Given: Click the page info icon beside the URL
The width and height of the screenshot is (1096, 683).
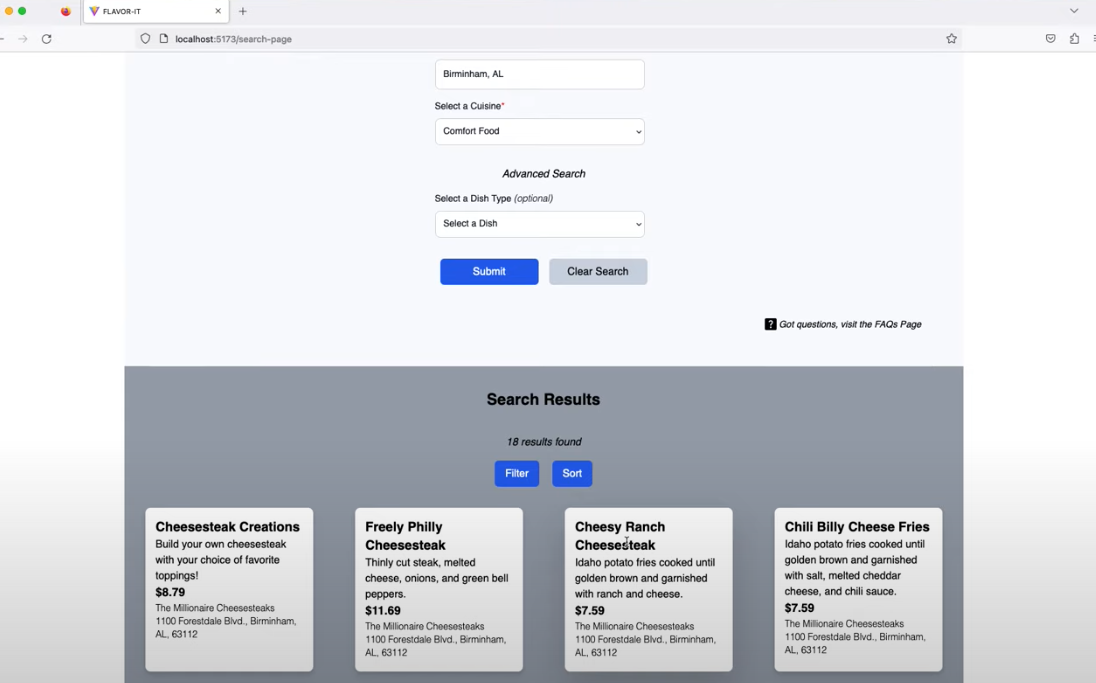Looking at the screenshot, I should 164,39.
